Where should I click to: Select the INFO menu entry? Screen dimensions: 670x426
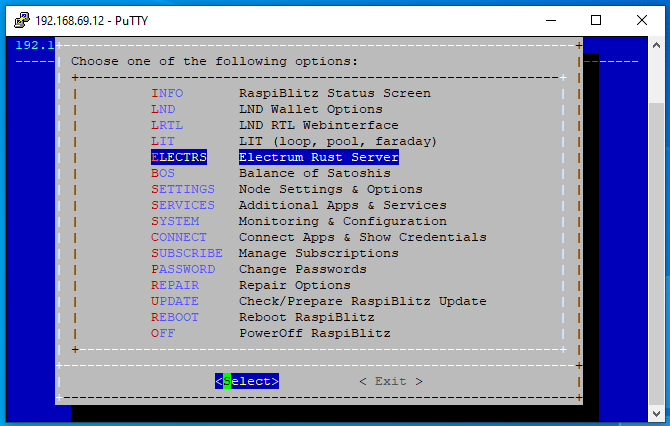(167, 93)
